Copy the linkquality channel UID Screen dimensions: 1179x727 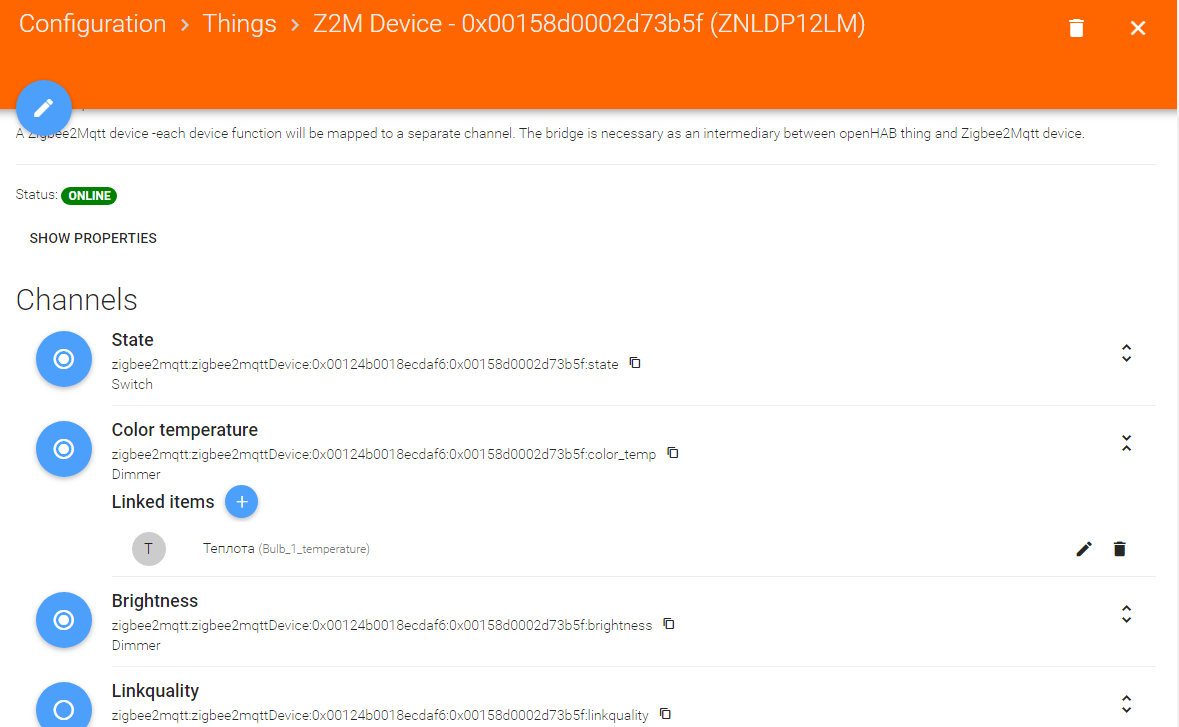[665, 713]
